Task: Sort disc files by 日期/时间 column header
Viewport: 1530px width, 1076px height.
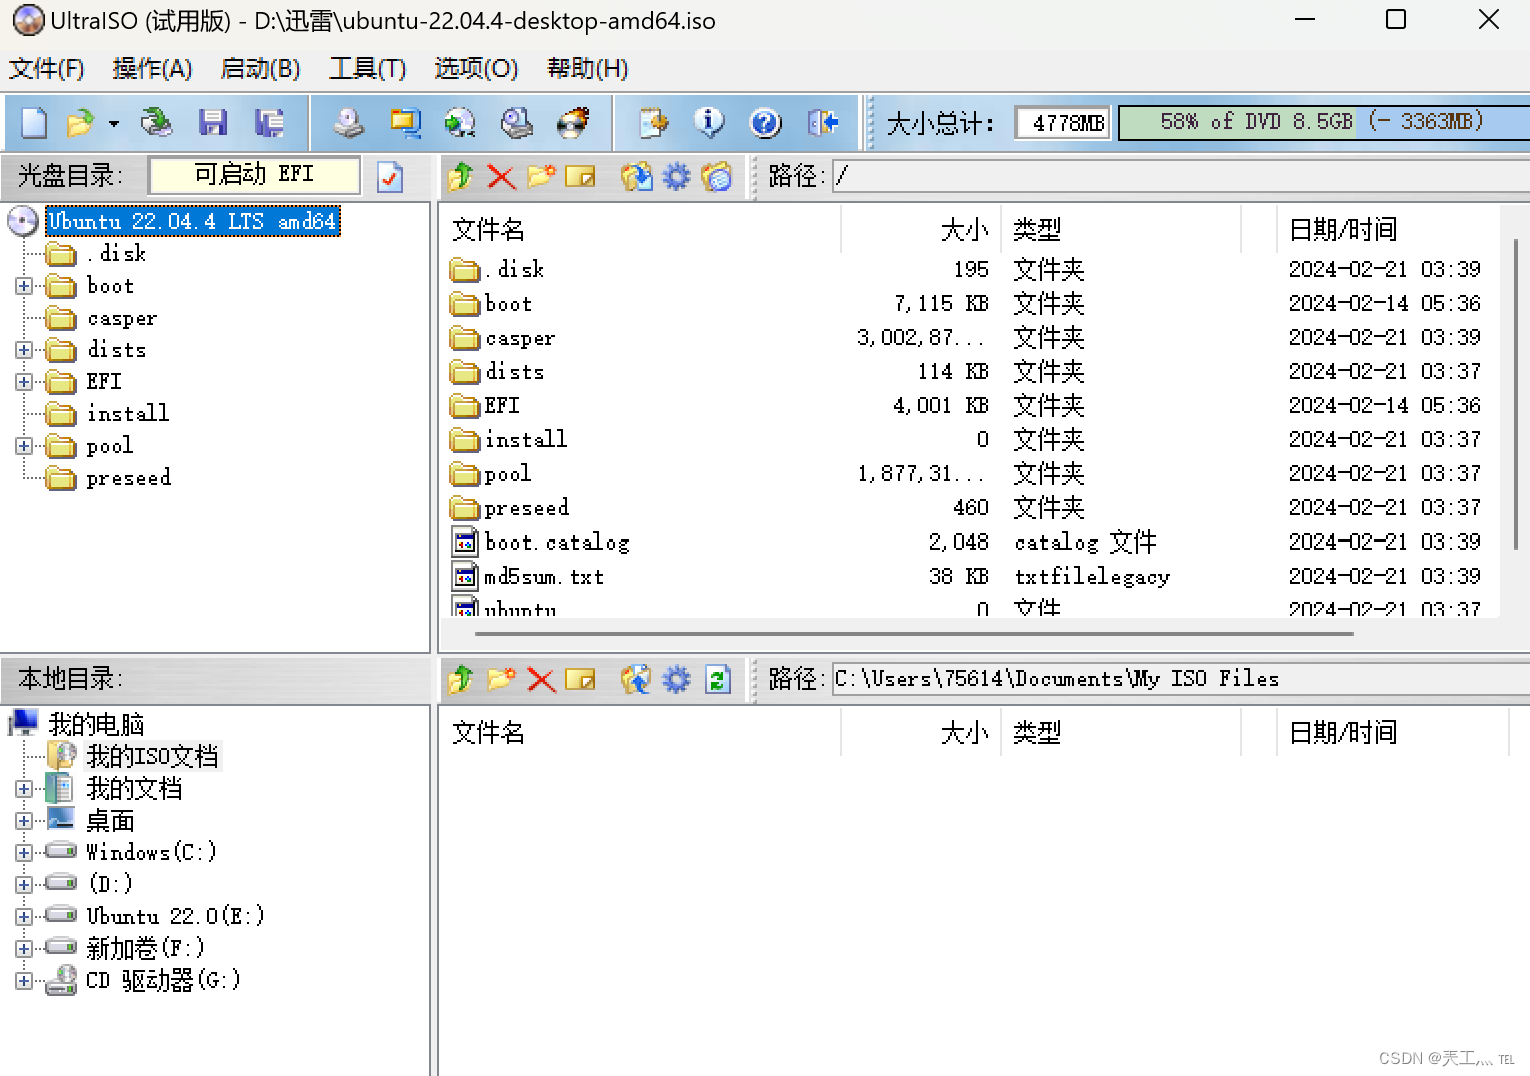Action: click(x=1388, y=230)
